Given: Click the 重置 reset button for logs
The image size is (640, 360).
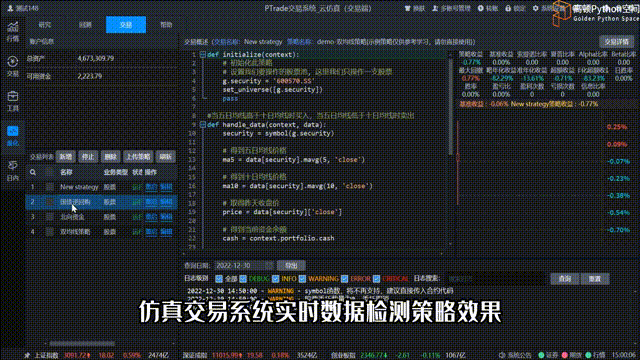Looking at the screenshot, I should (x=595, y=279).
